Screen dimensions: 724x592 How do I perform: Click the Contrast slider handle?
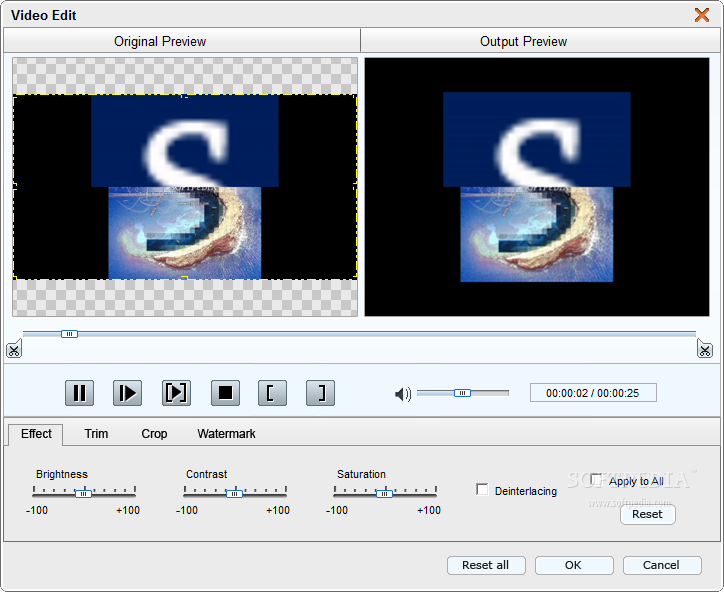(x=235, y=494)
